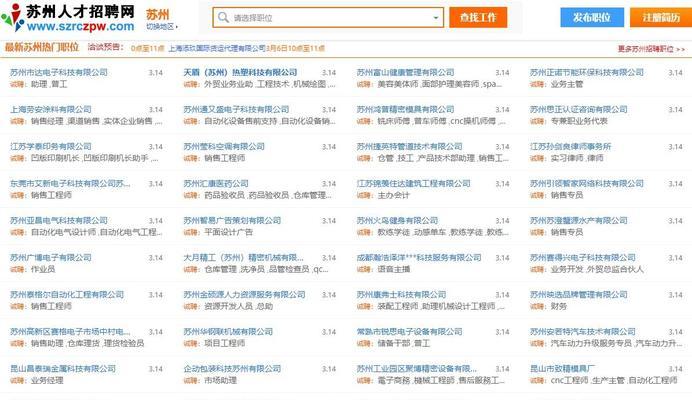This screenshot has width=692, height=400.
Task: Expand the 切换地区 region switcher
Action: pos(162,27)
